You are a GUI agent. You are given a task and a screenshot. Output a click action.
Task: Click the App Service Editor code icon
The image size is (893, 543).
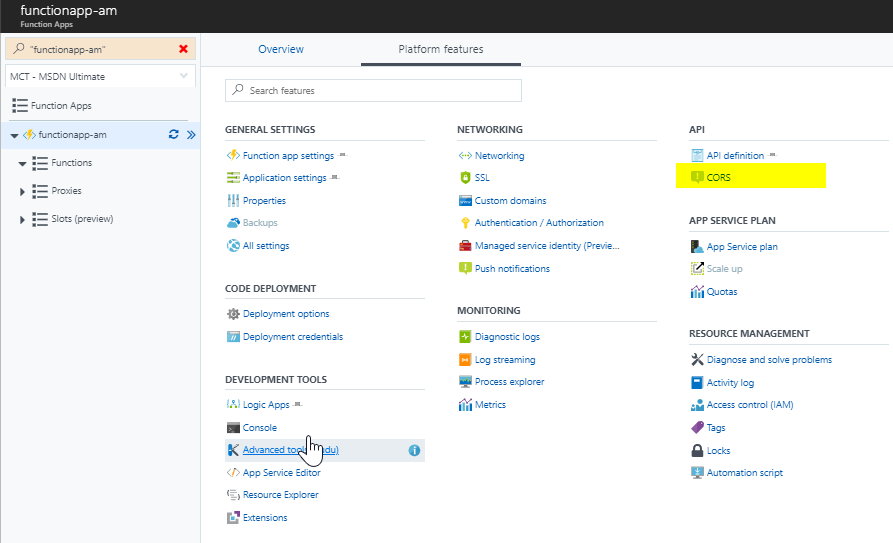click(x=233, y=472)
